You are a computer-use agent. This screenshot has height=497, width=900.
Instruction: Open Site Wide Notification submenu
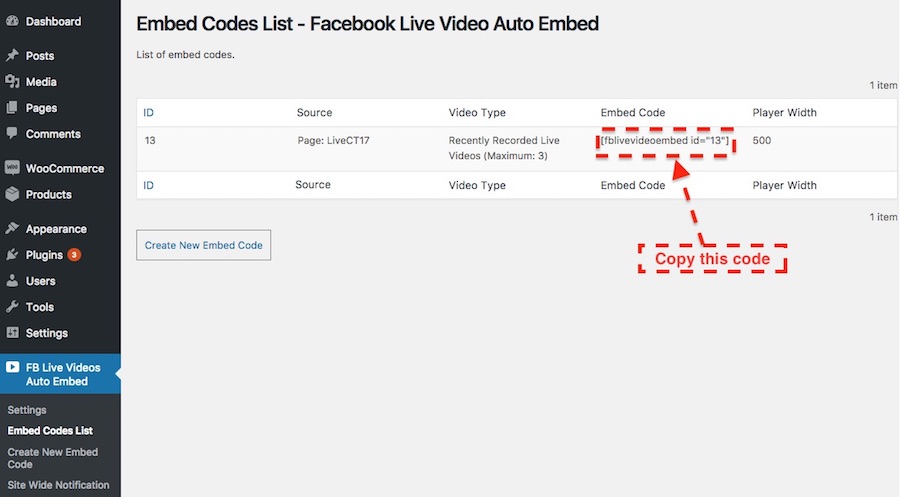click(x=58, y=485)
